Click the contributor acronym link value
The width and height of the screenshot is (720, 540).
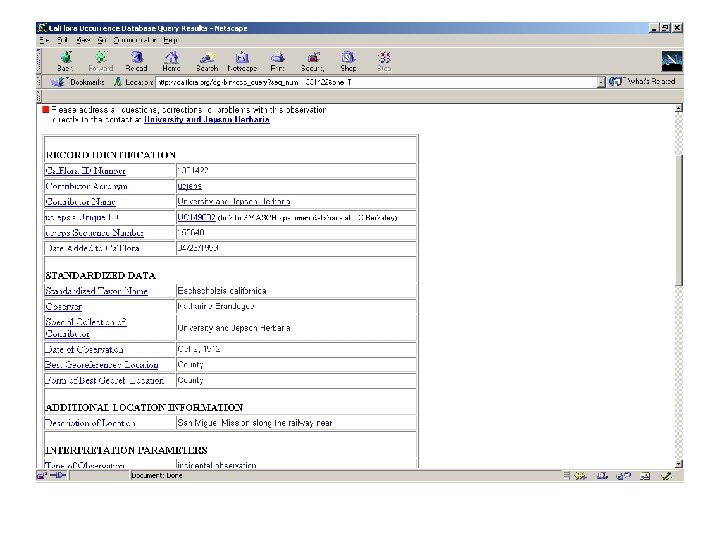[189, 186]
